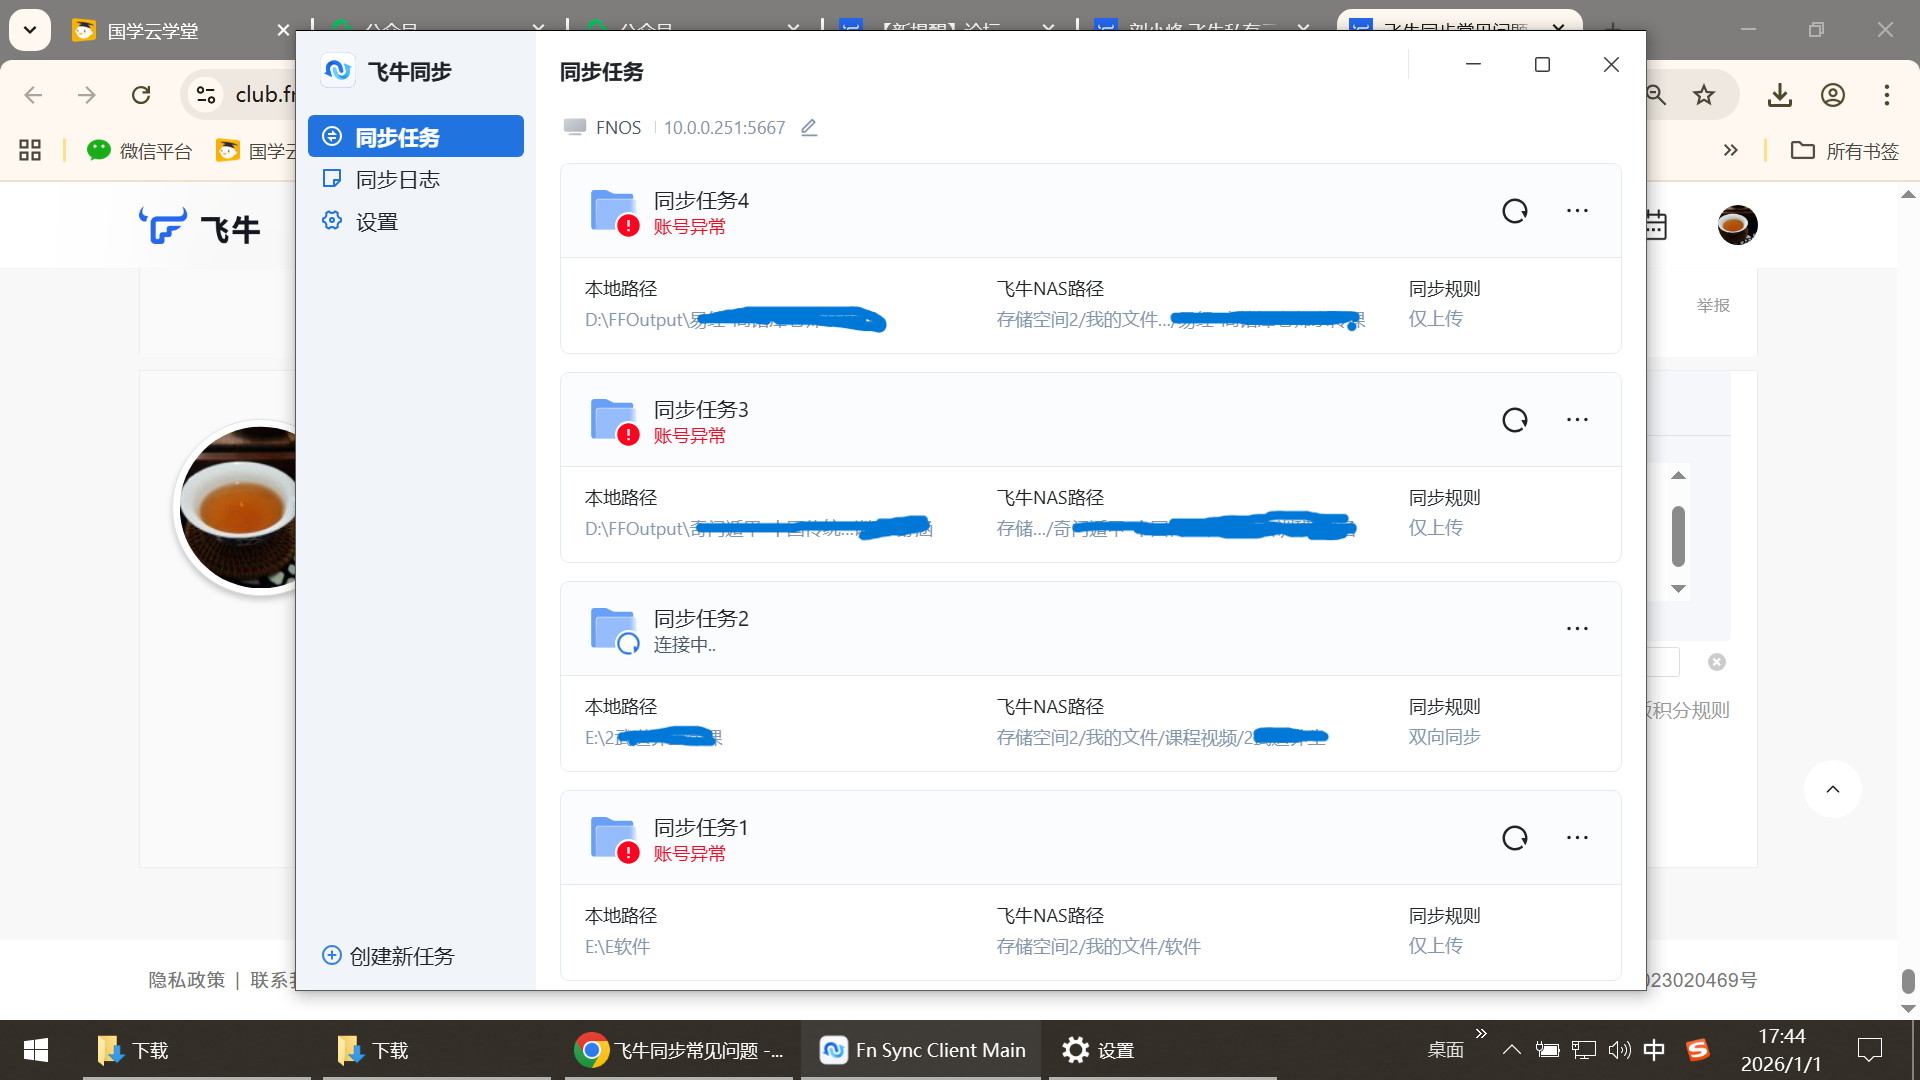Retry sync for 同步任务4

[x=1515, y=211]
